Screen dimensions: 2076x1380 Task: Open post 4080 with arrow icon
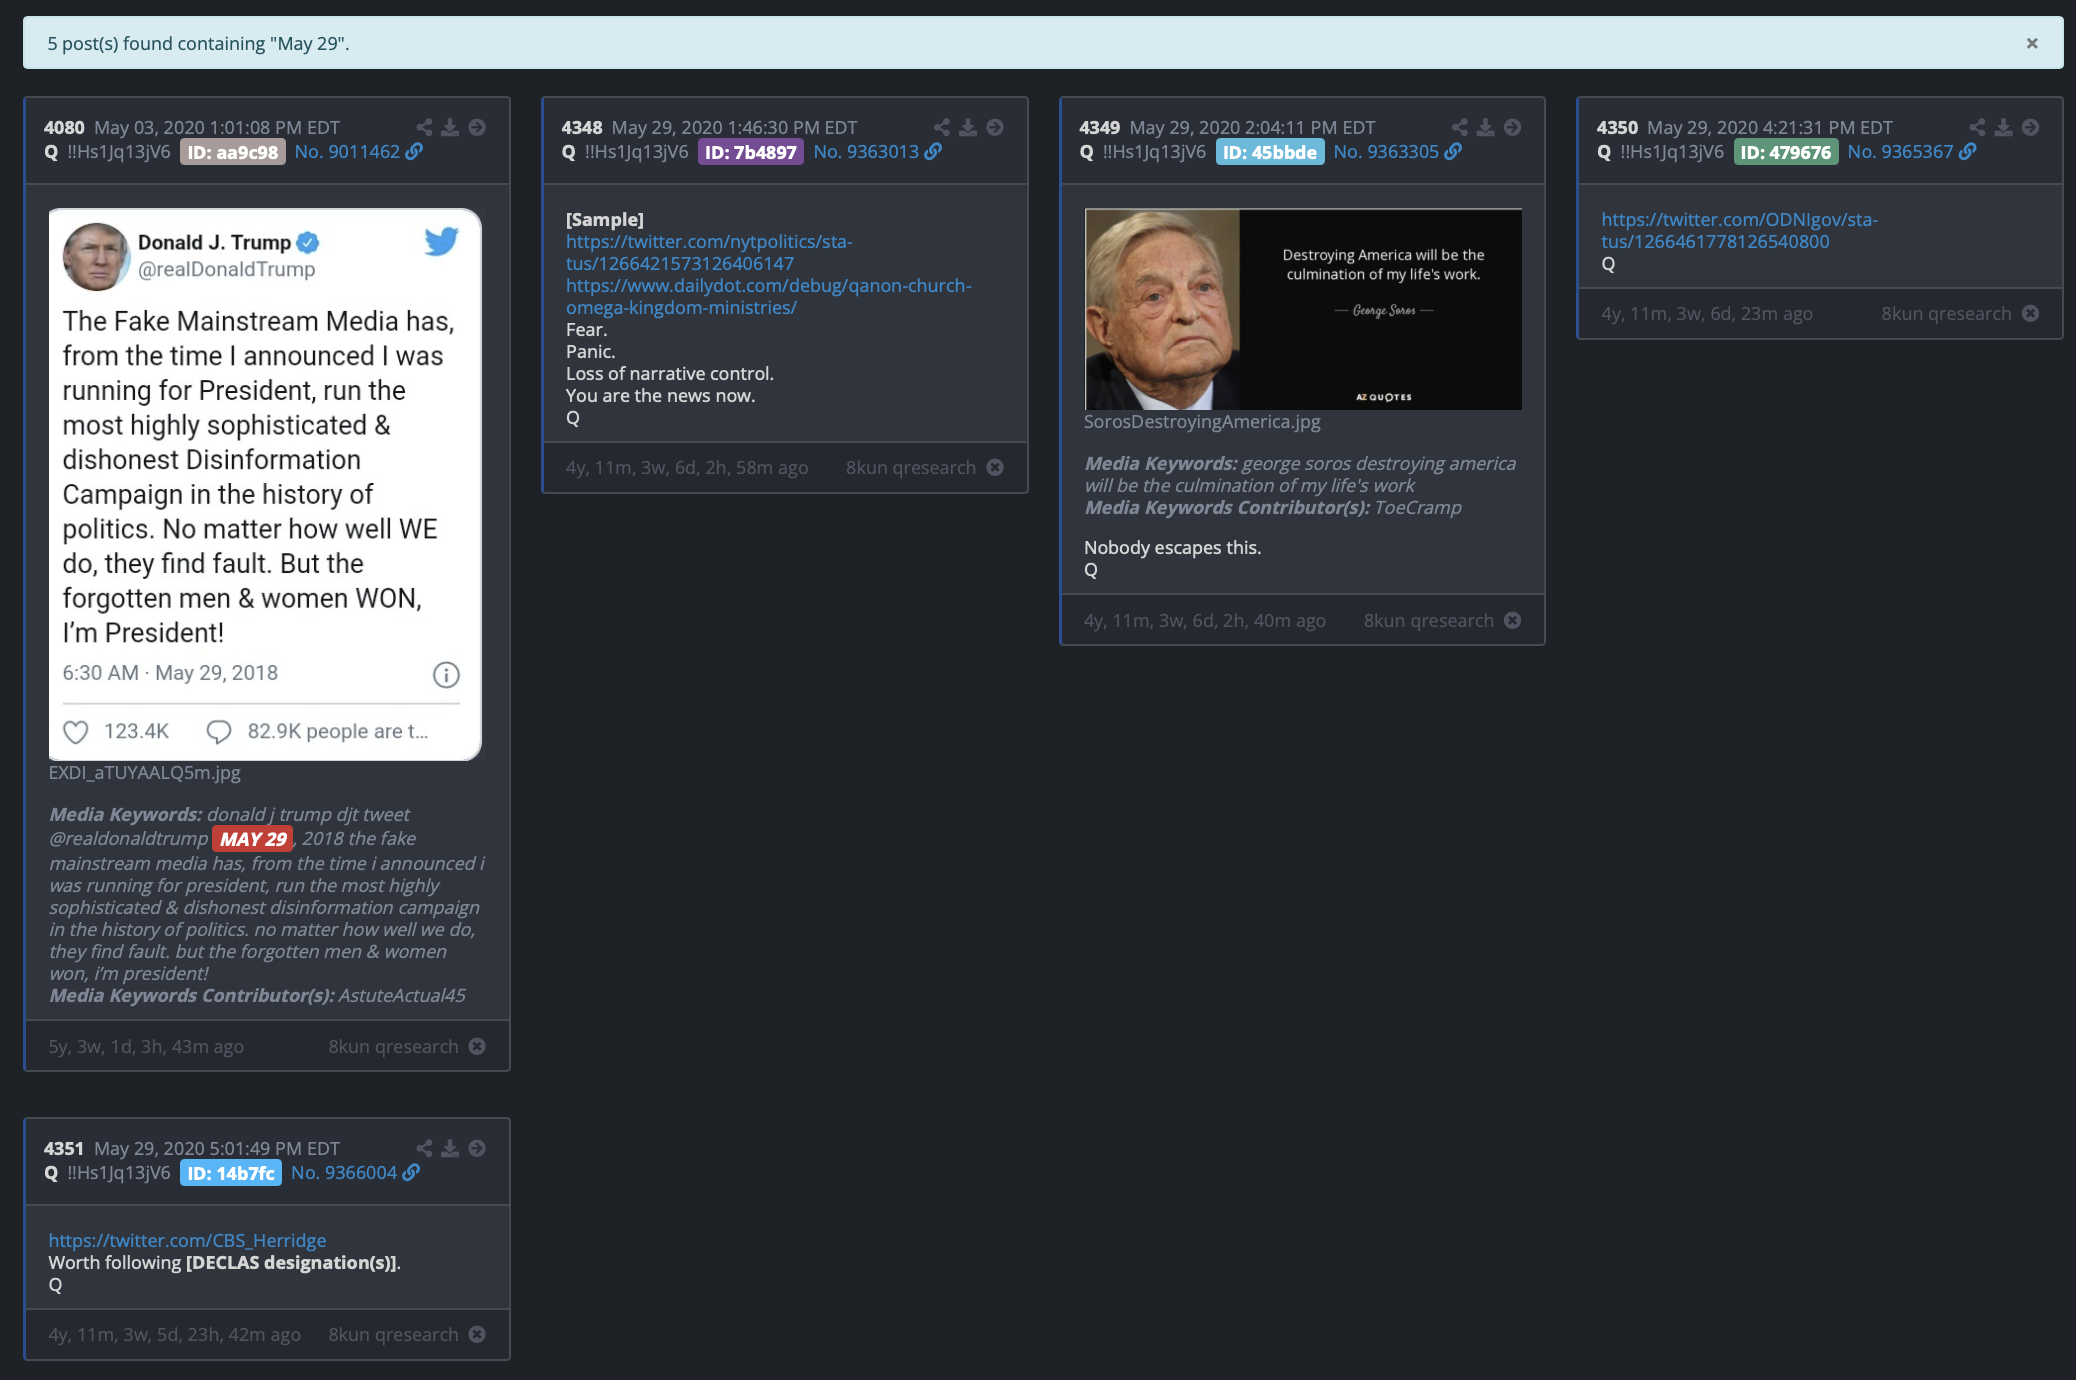click(x=477, y=127)
